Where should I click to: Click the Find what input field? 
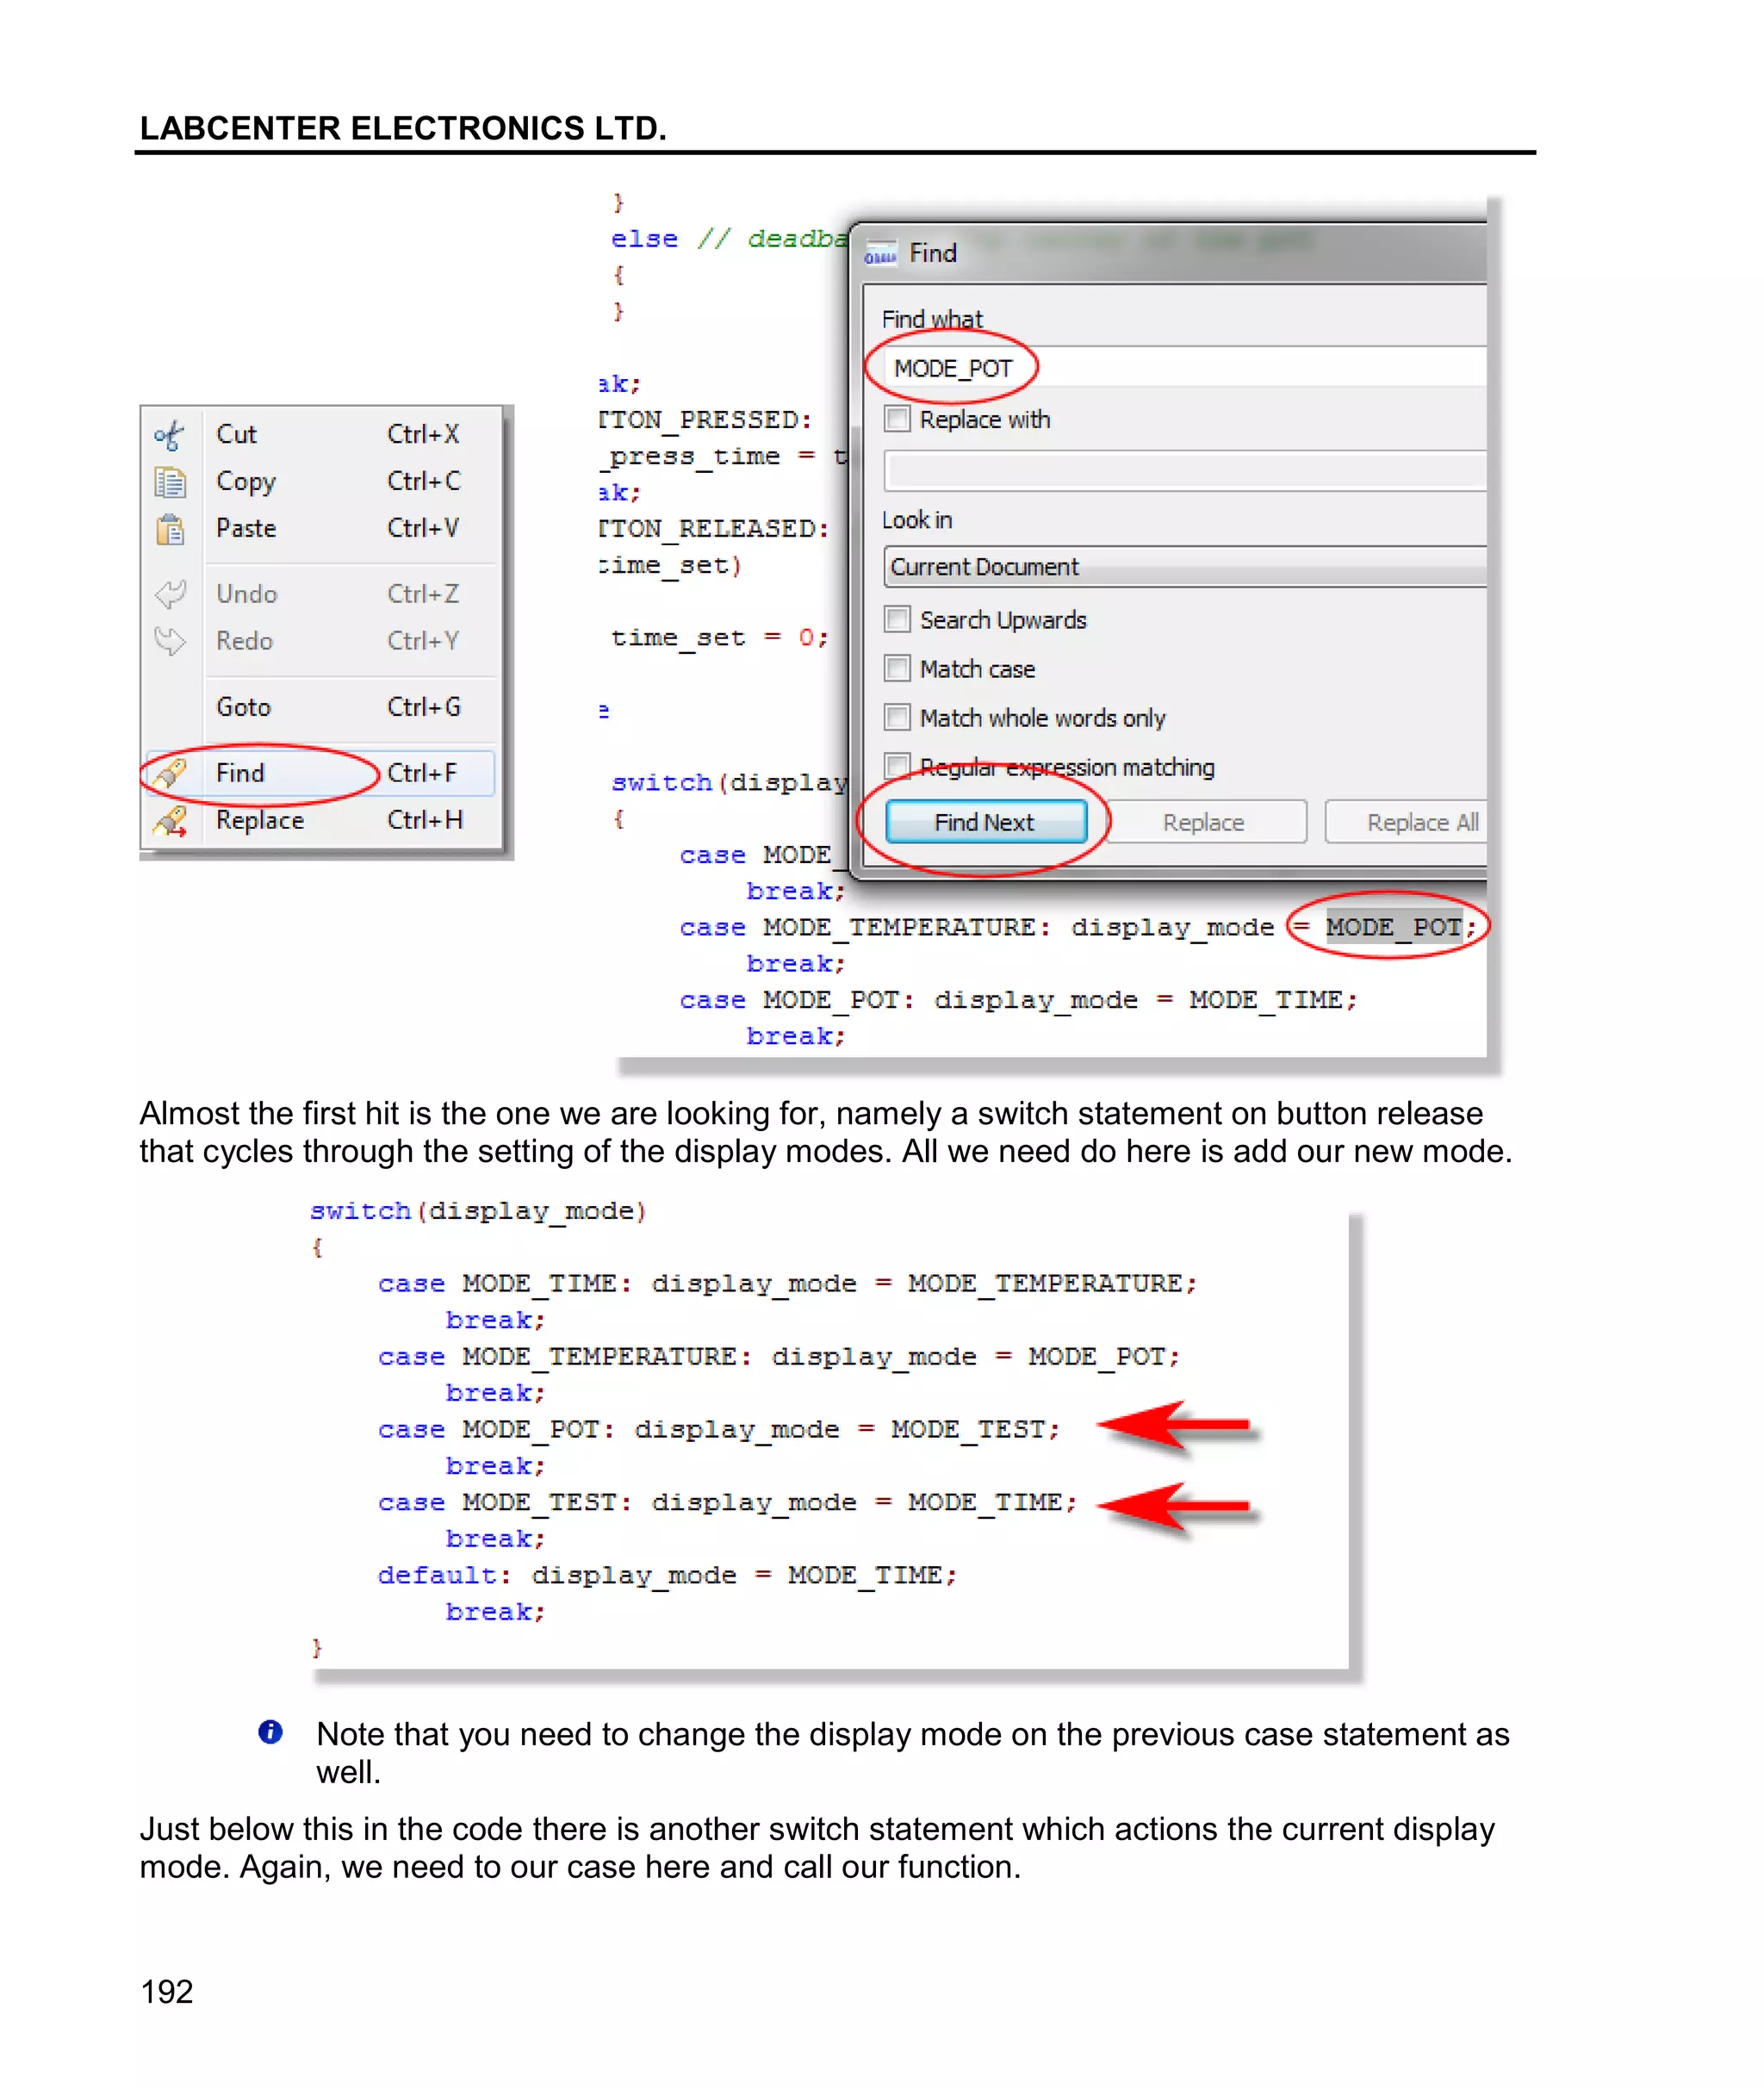pos(1185,368)
